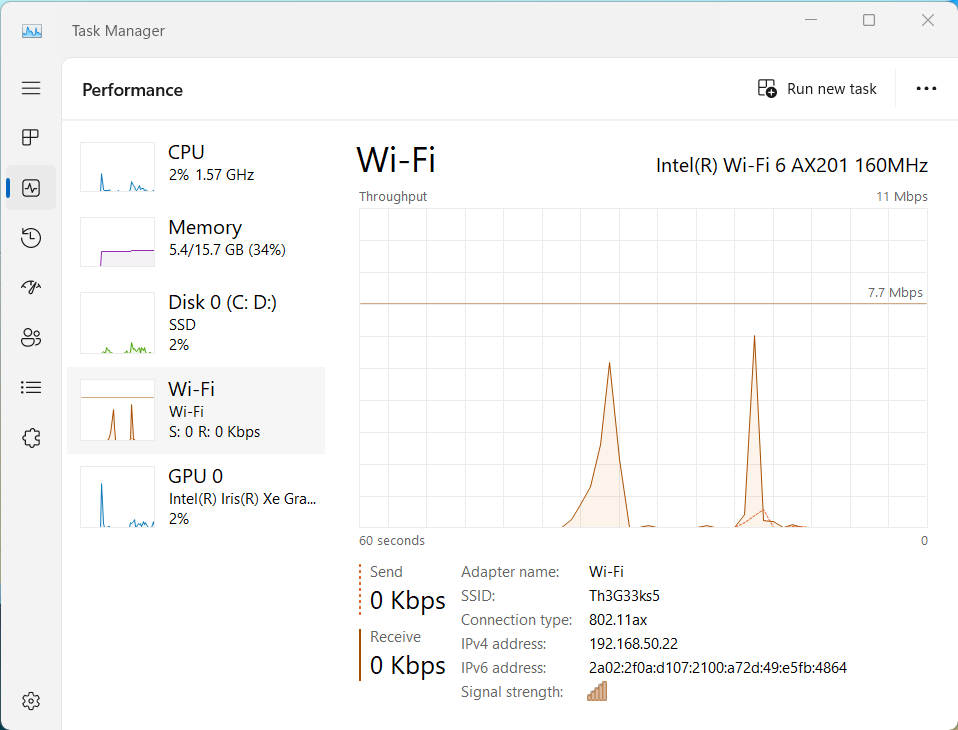Click the Adapter name value Wi-Fi
The width and height of the screenshot is (958, 730).
606,572
